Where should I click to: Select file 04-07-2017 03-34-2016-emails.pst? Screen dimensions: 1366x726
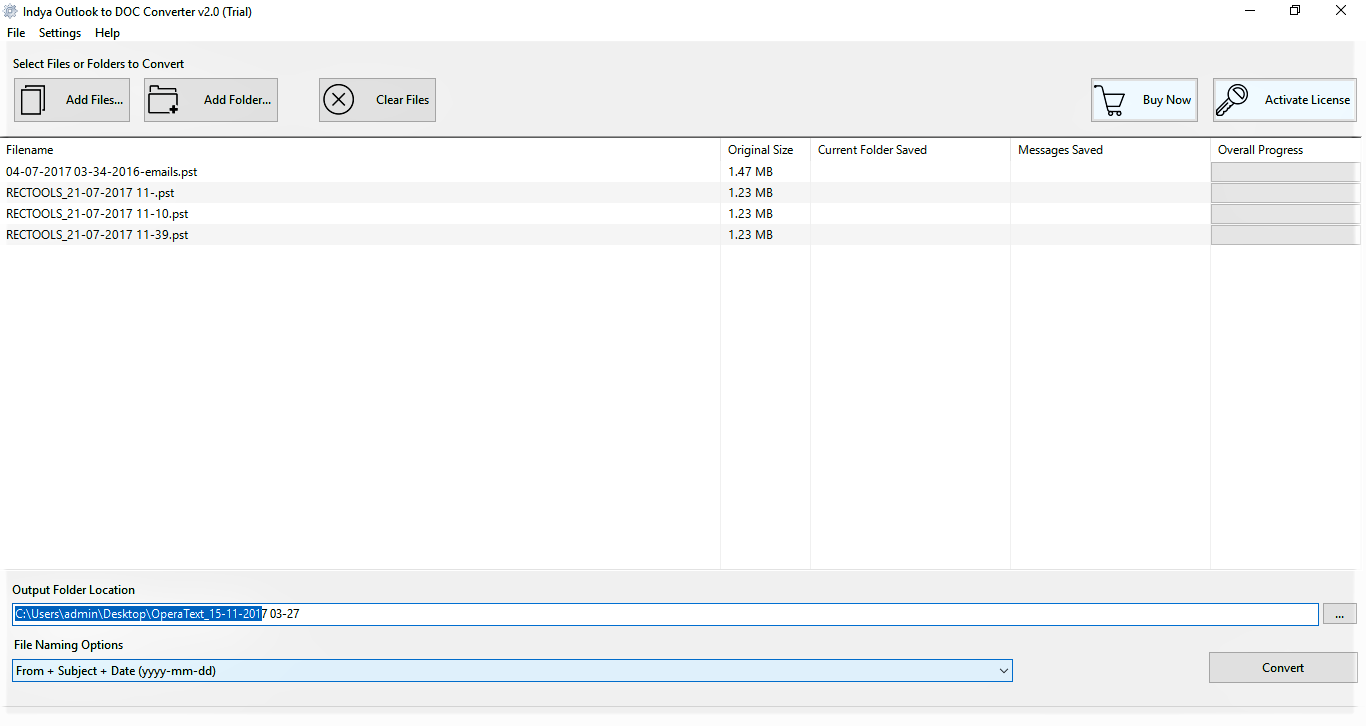pos(101,172)
